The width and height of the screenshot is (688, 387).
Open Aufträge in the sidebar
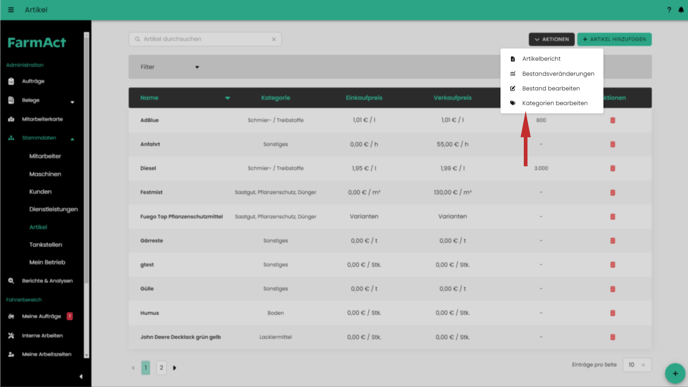tap(33, 81)
